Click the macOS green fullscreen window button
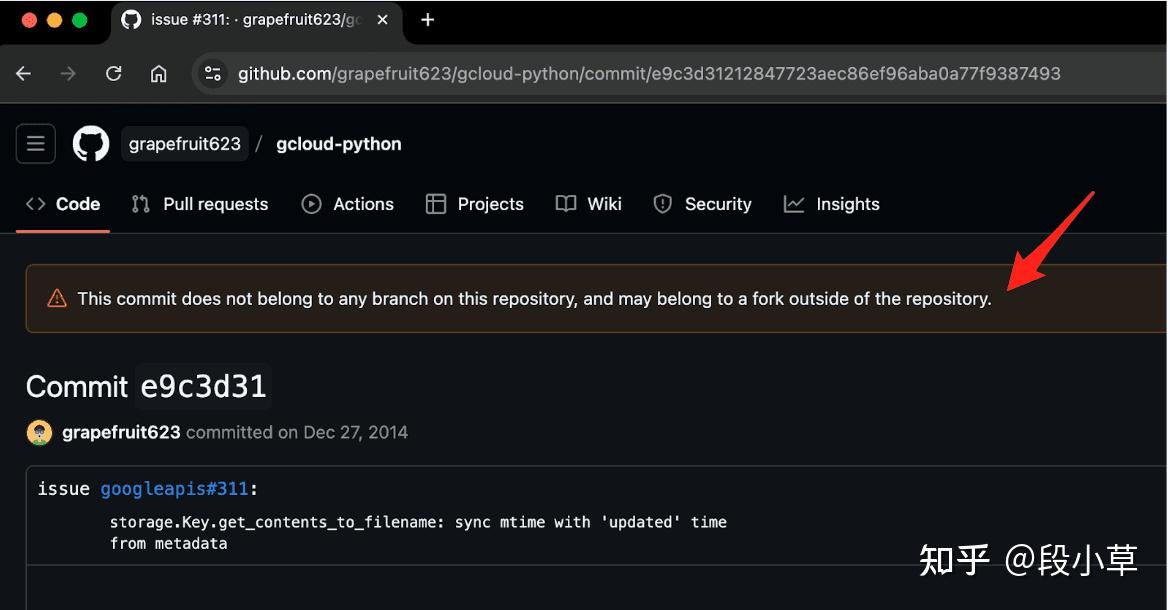This screenshot has width=1170, height=610. pos(79,20)
